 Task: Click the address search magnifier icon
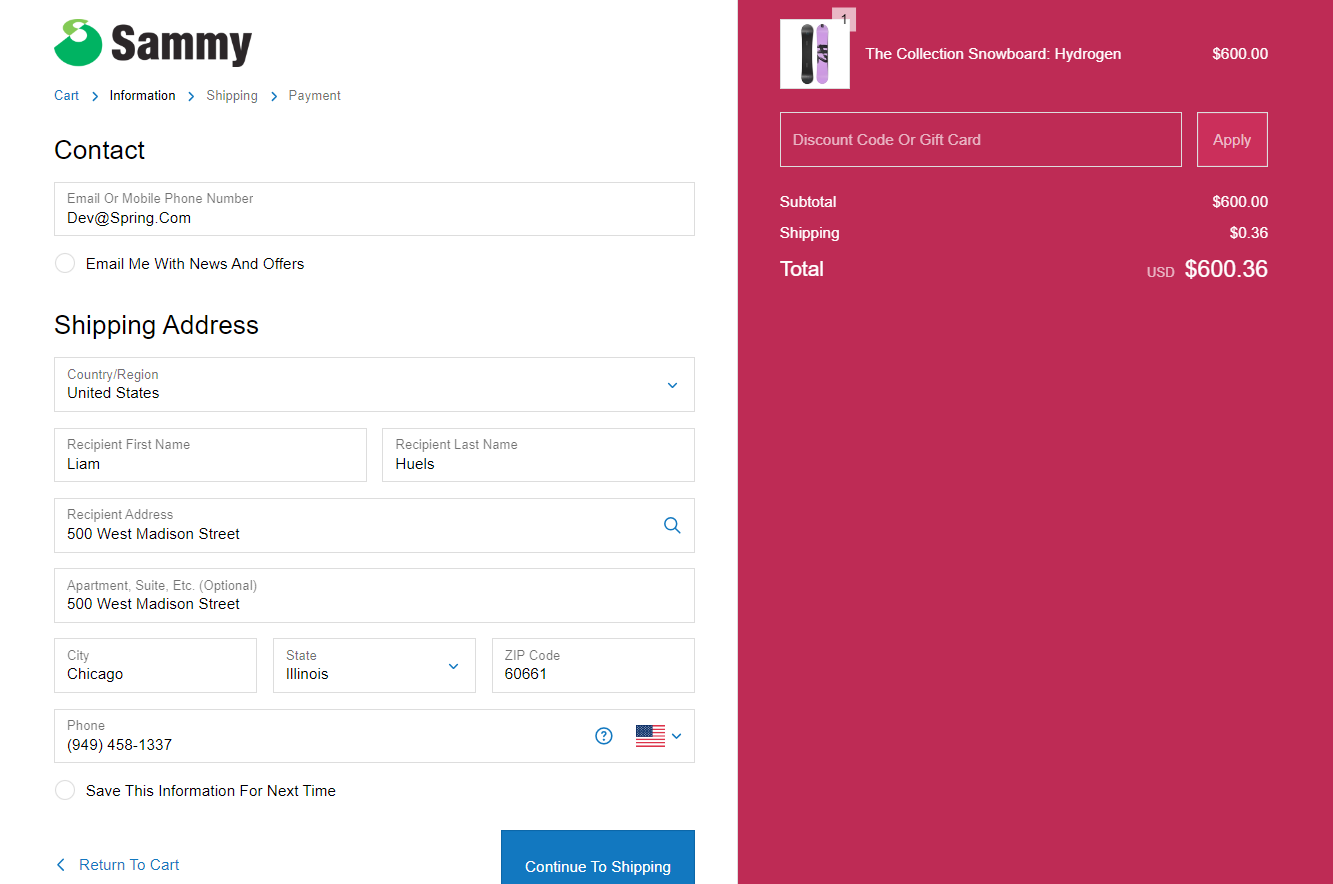[672, 525]
